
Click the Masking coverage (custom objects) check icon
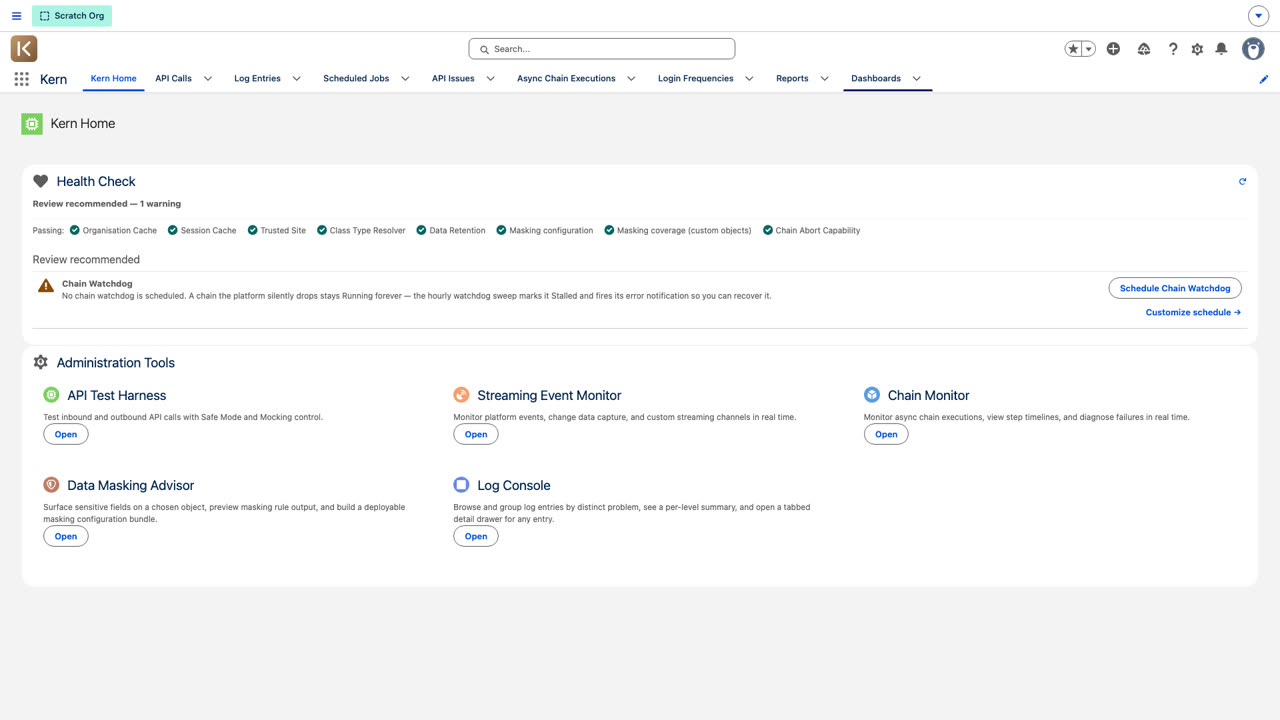tap(609, 230)
